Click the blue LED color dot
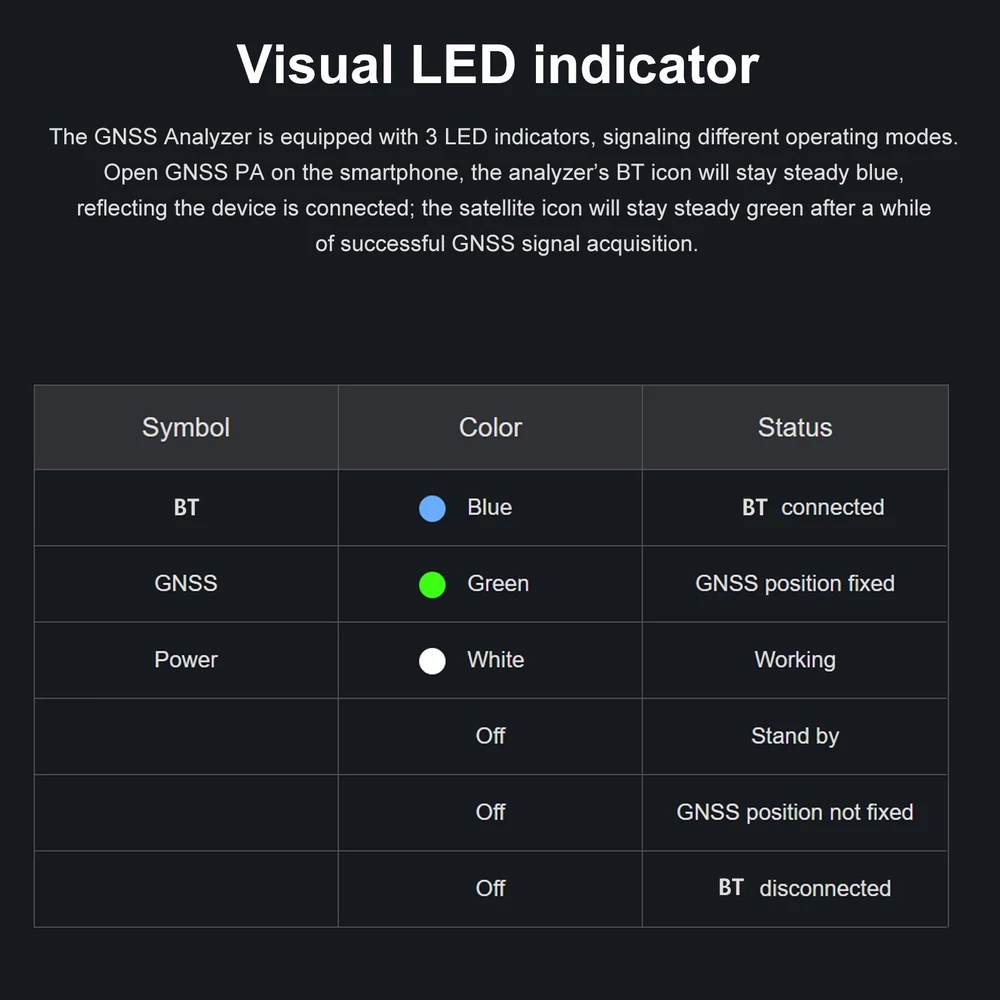 click(x=432, y=508)
